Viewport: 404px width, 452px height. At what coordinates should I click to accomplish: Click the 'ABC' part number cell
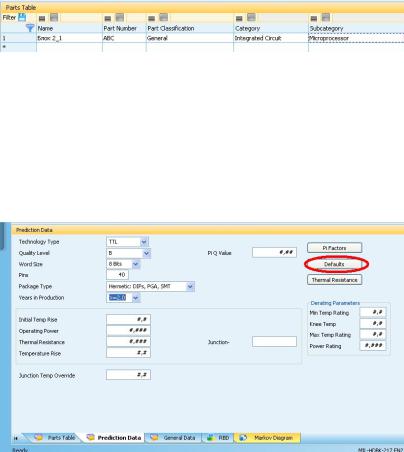point(124,38)
